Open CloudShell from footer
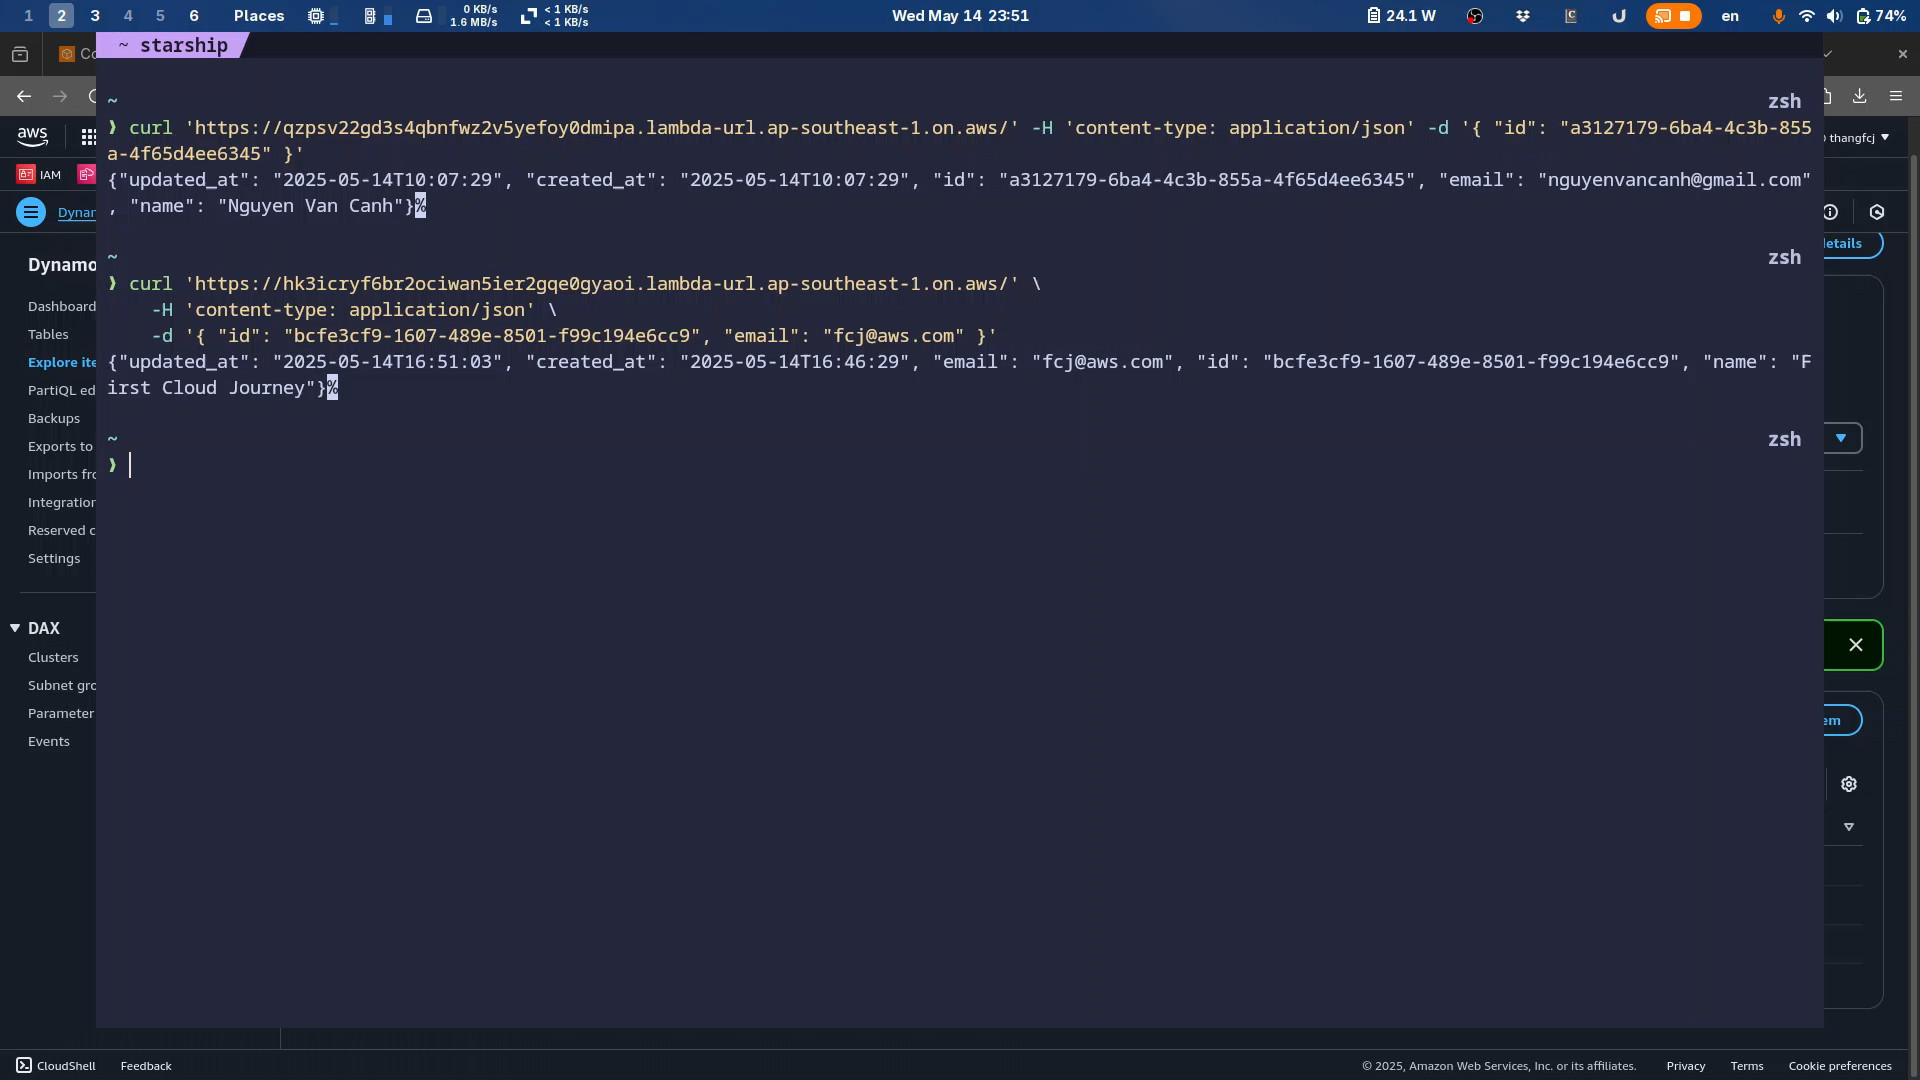 56,1066
